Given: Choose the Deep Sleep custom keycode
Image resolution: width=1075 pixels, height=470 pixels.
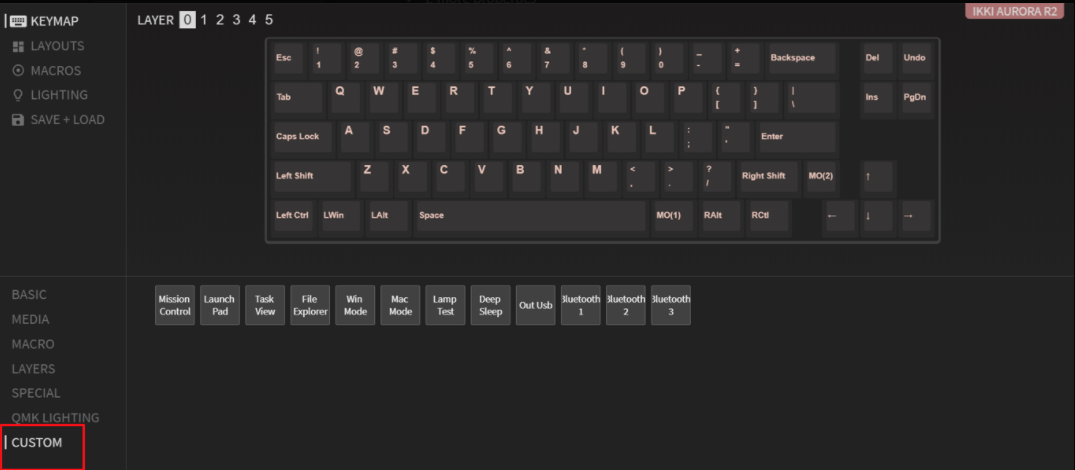Looking at the screenshot, I should click(490, 305).
